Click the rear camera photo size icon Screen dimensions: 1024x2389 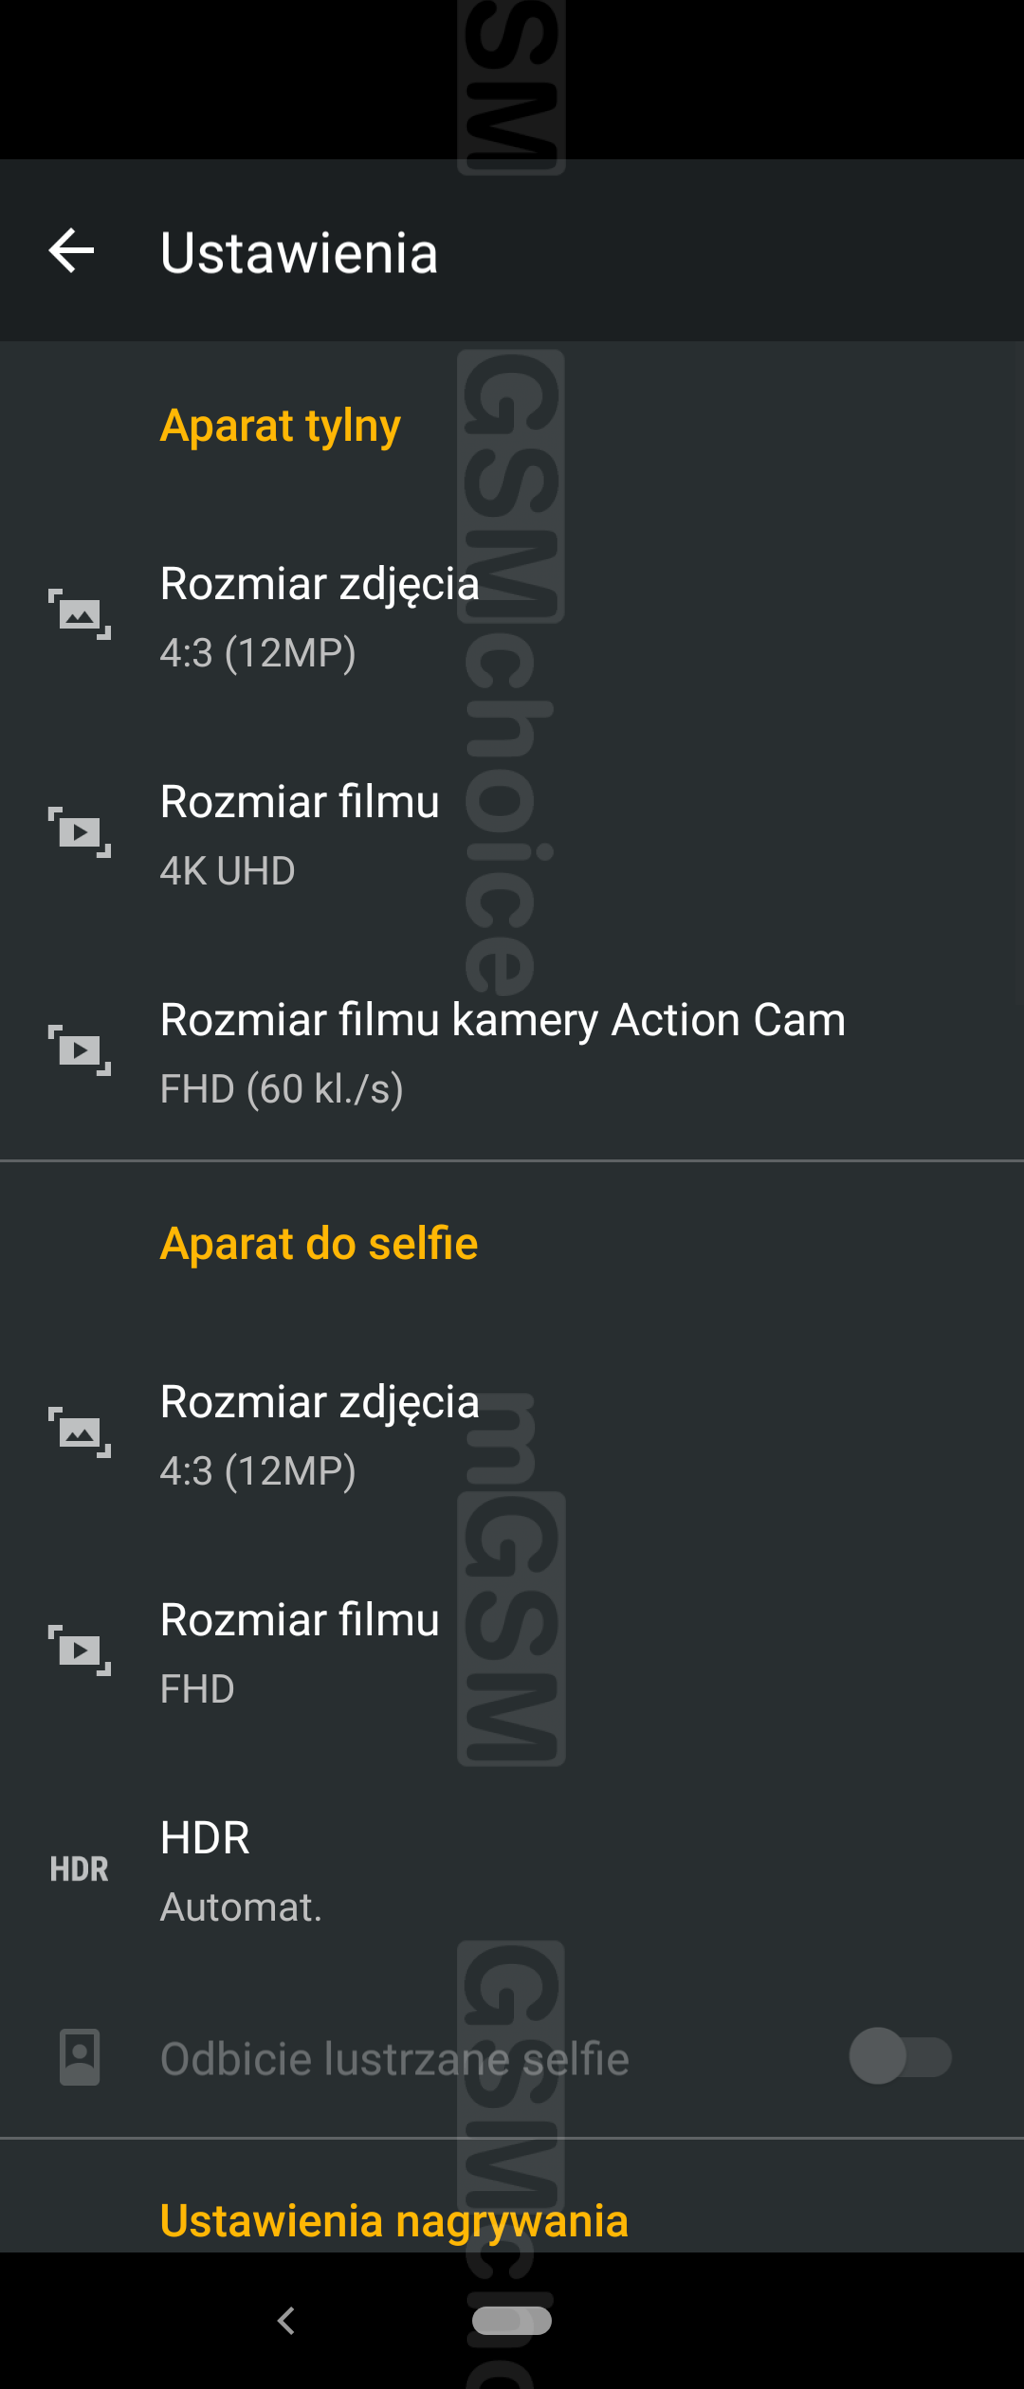pyautogui.click(x=80, y=614)
